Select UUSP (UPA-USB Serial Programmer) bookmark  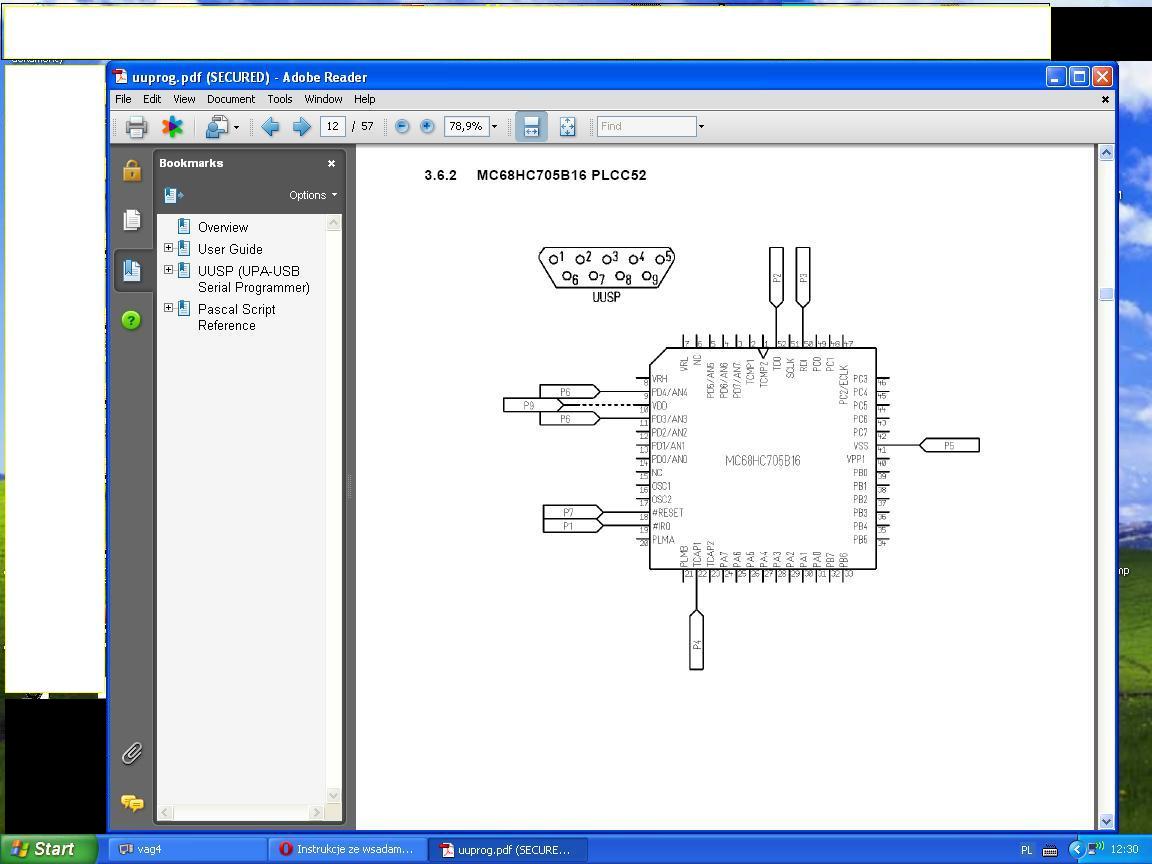tap(253, 279)
